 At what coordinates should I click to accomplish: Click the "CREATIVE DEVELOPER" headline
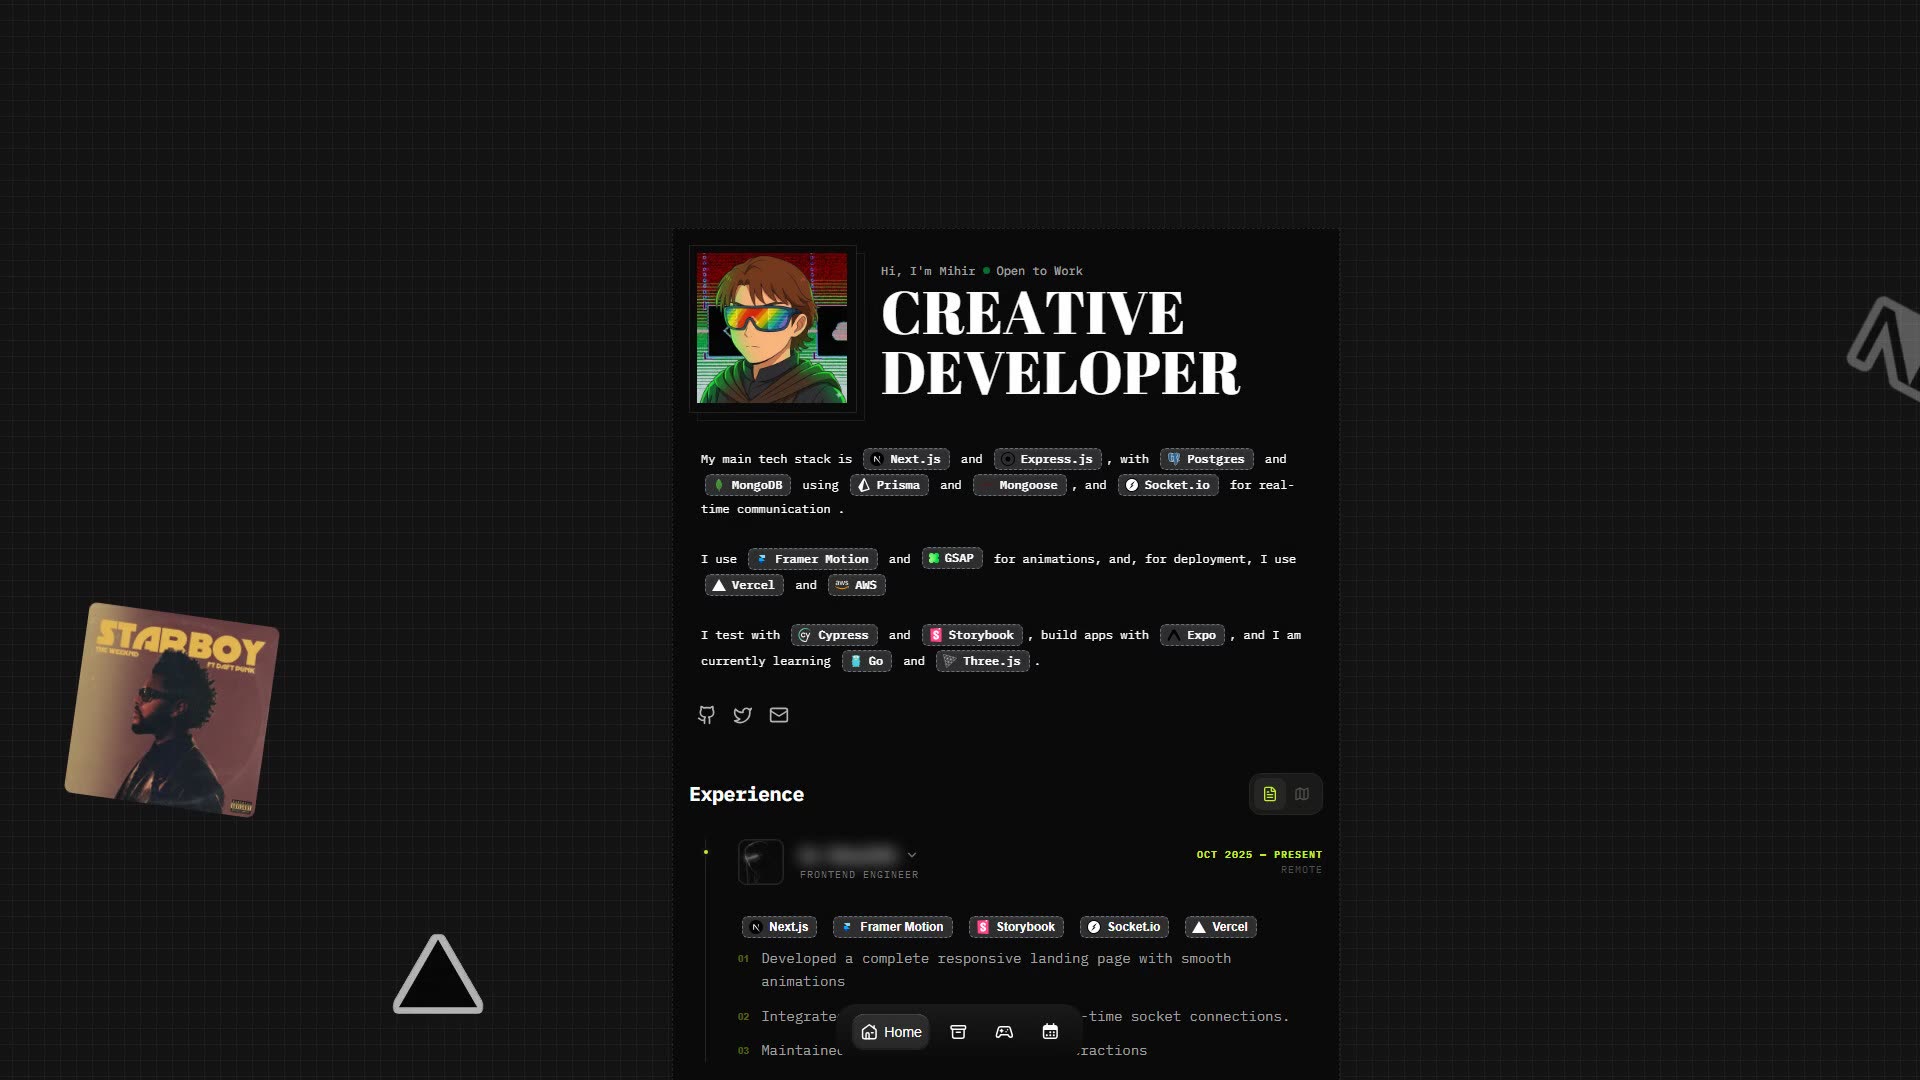1060,343
